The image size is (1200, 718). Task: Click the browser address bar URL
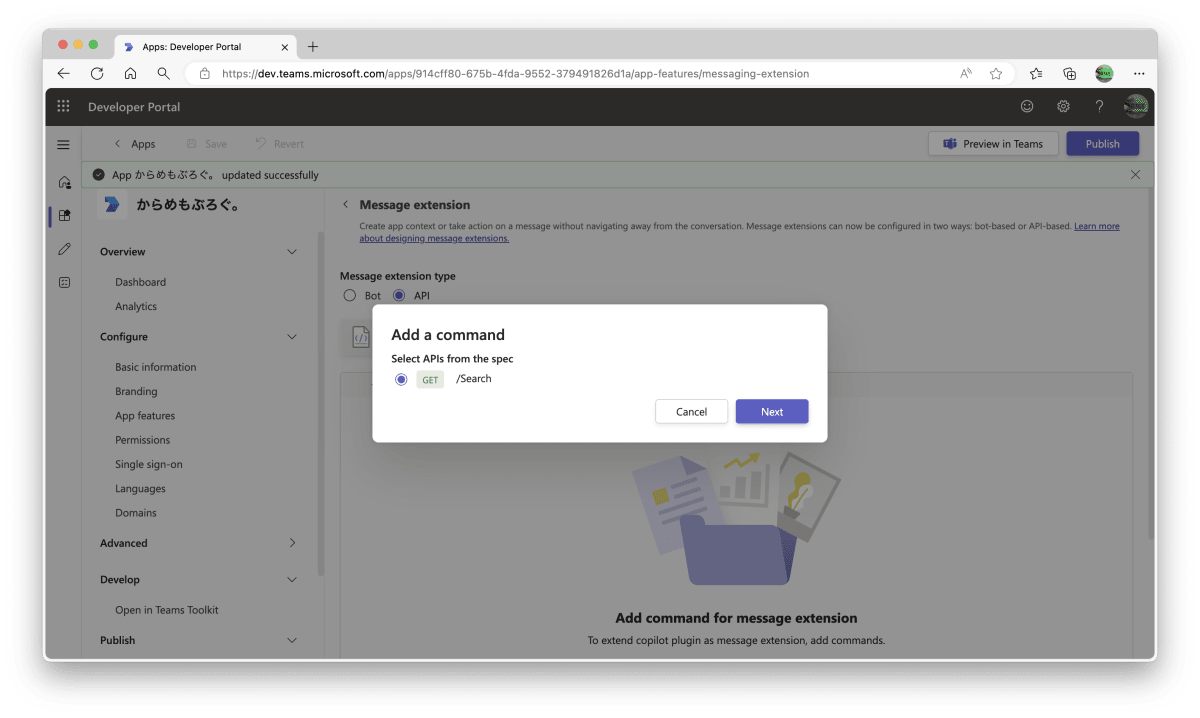pyautogui.click(x=515, y=73)
